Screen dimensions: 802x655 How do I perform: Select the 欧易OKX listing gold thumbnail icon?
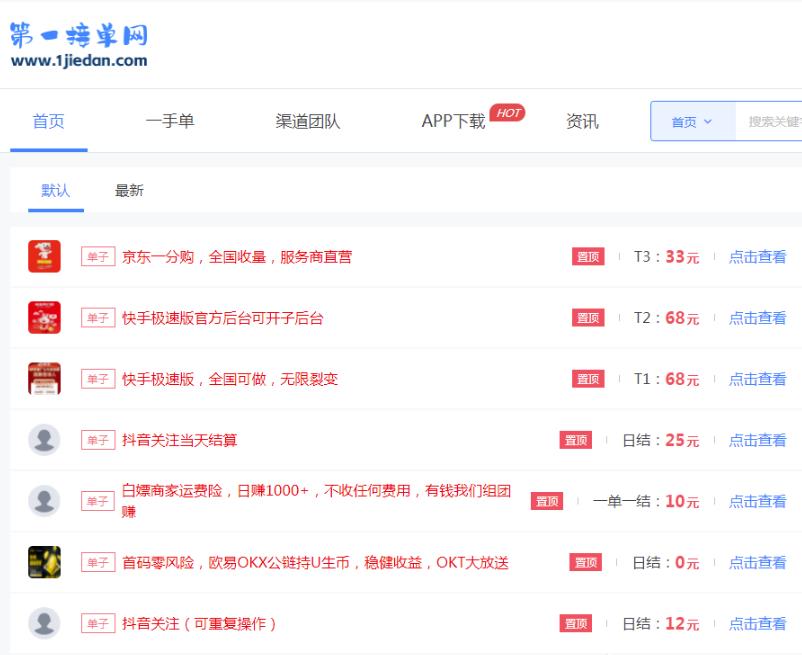click(43, 561)
